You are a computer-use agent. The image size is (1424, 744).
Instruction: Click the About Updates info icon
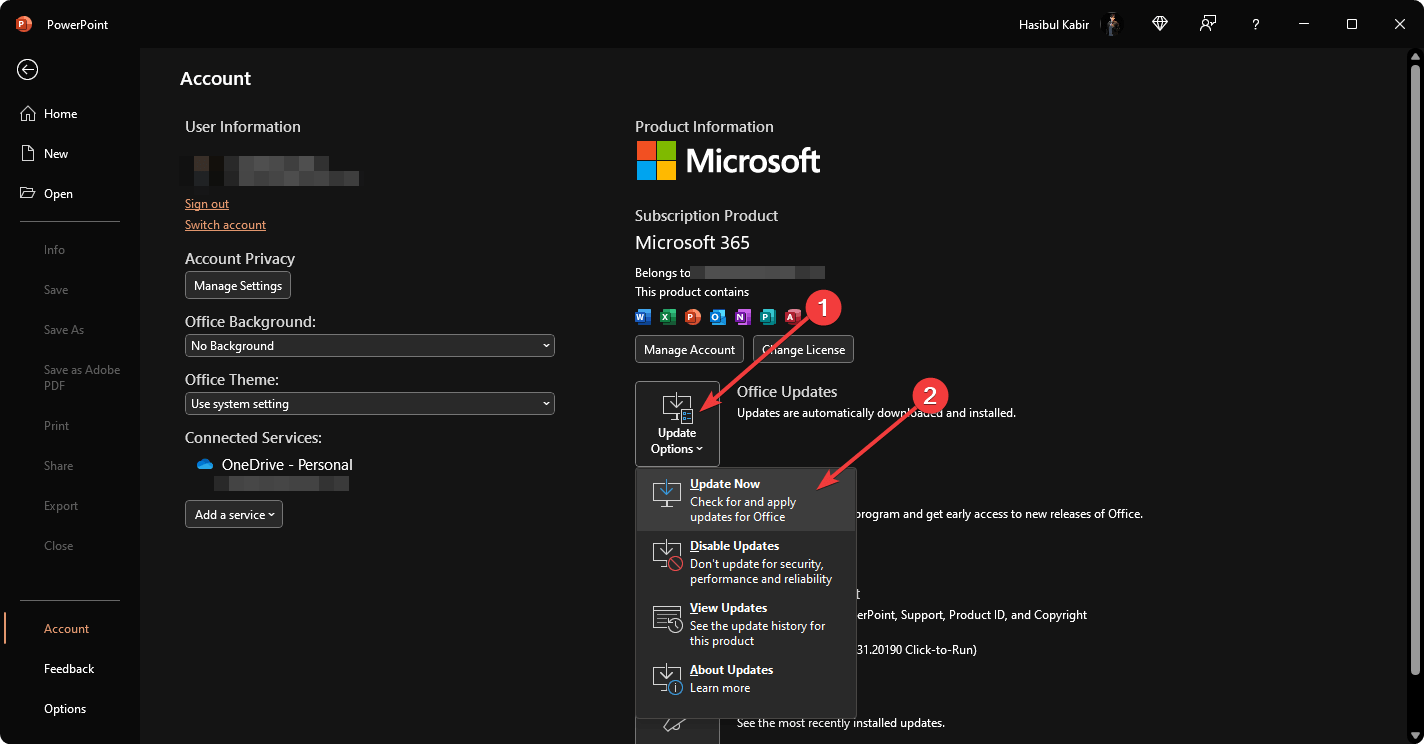click(x=667, y=679)
